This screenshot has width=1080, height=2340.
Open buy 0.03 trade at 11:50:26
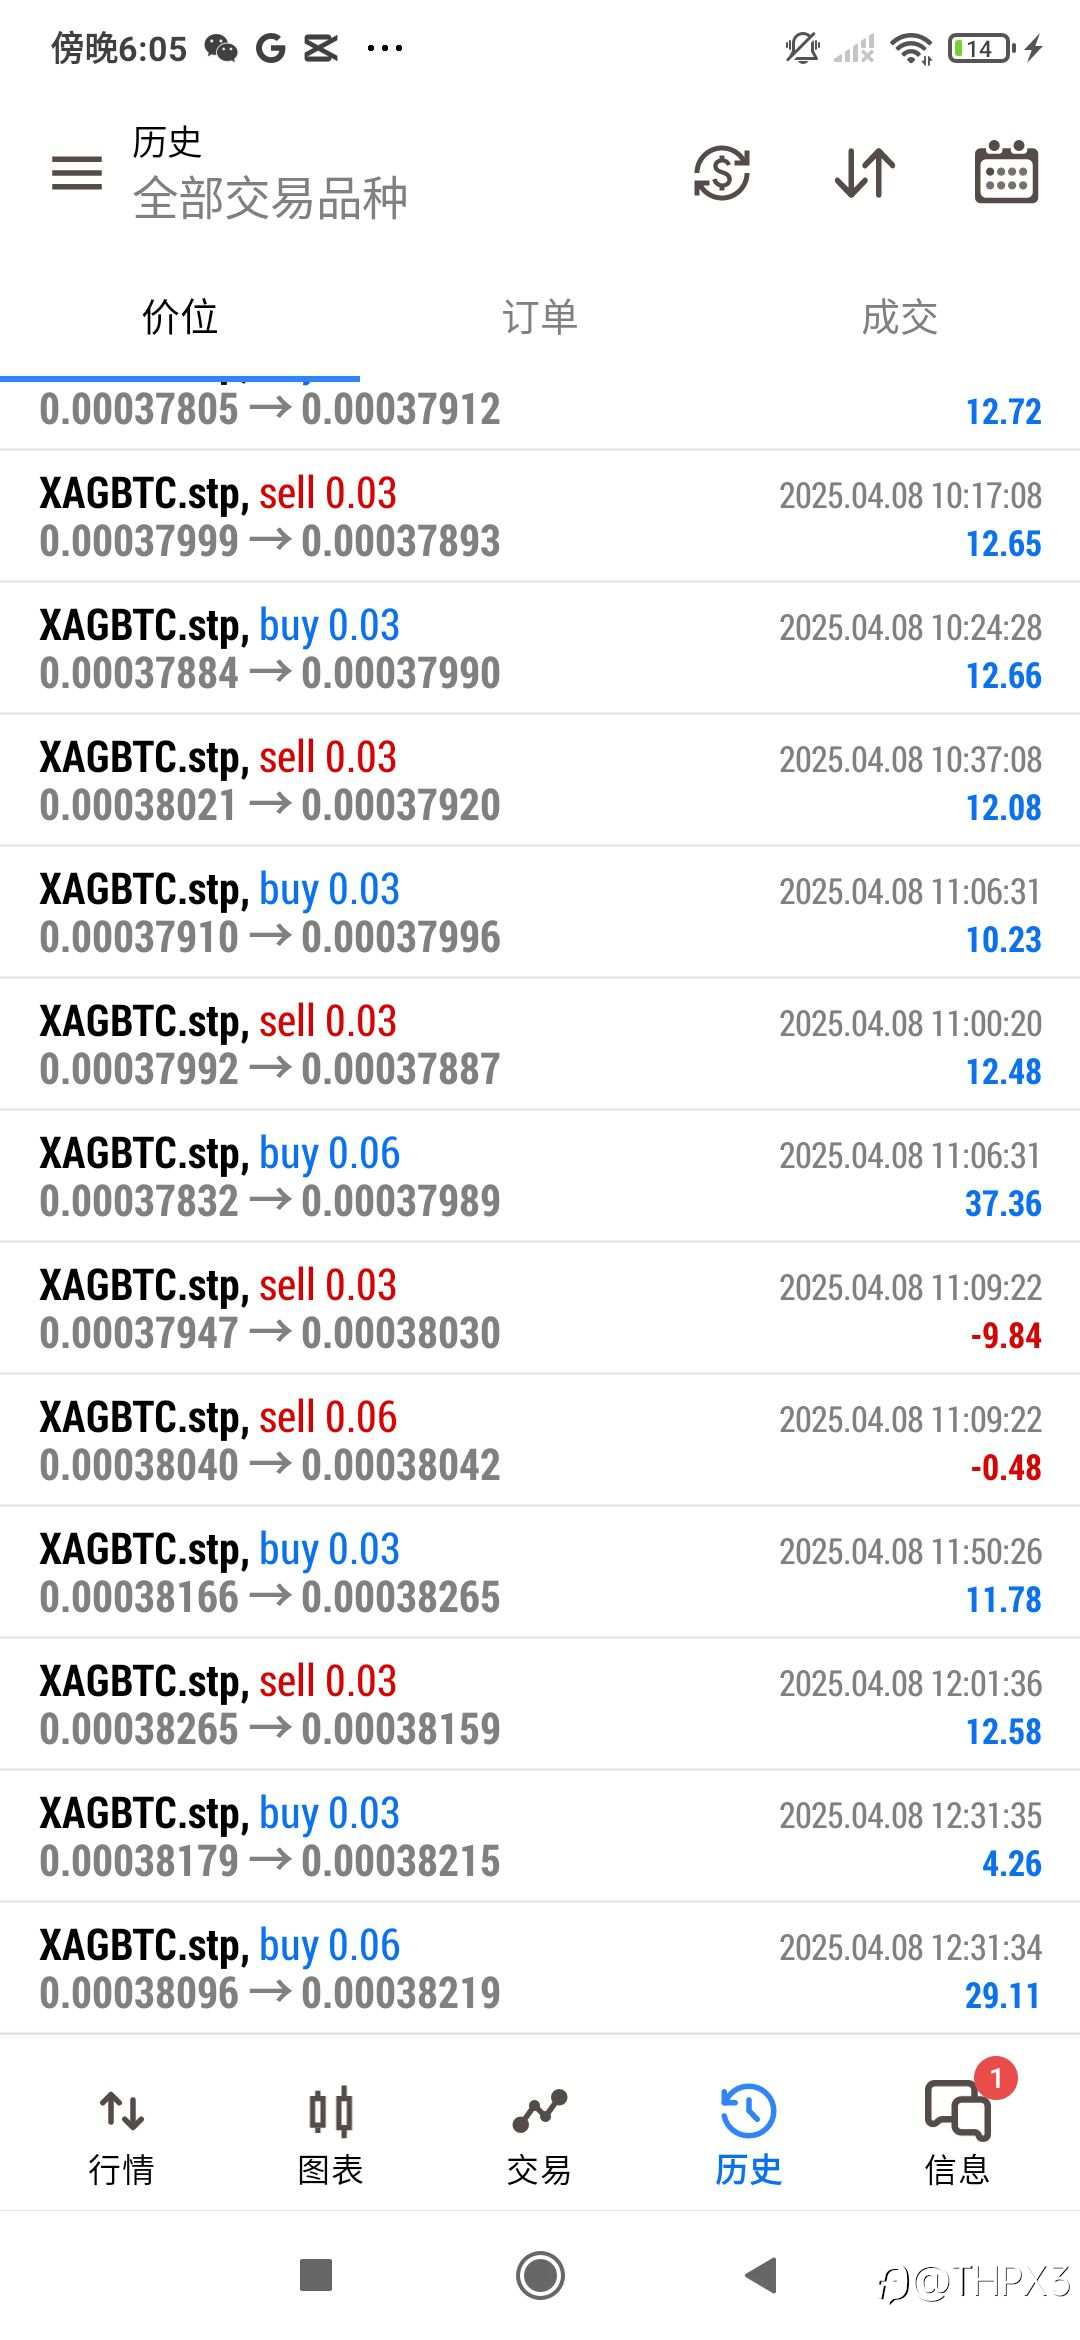point(540,1572)
